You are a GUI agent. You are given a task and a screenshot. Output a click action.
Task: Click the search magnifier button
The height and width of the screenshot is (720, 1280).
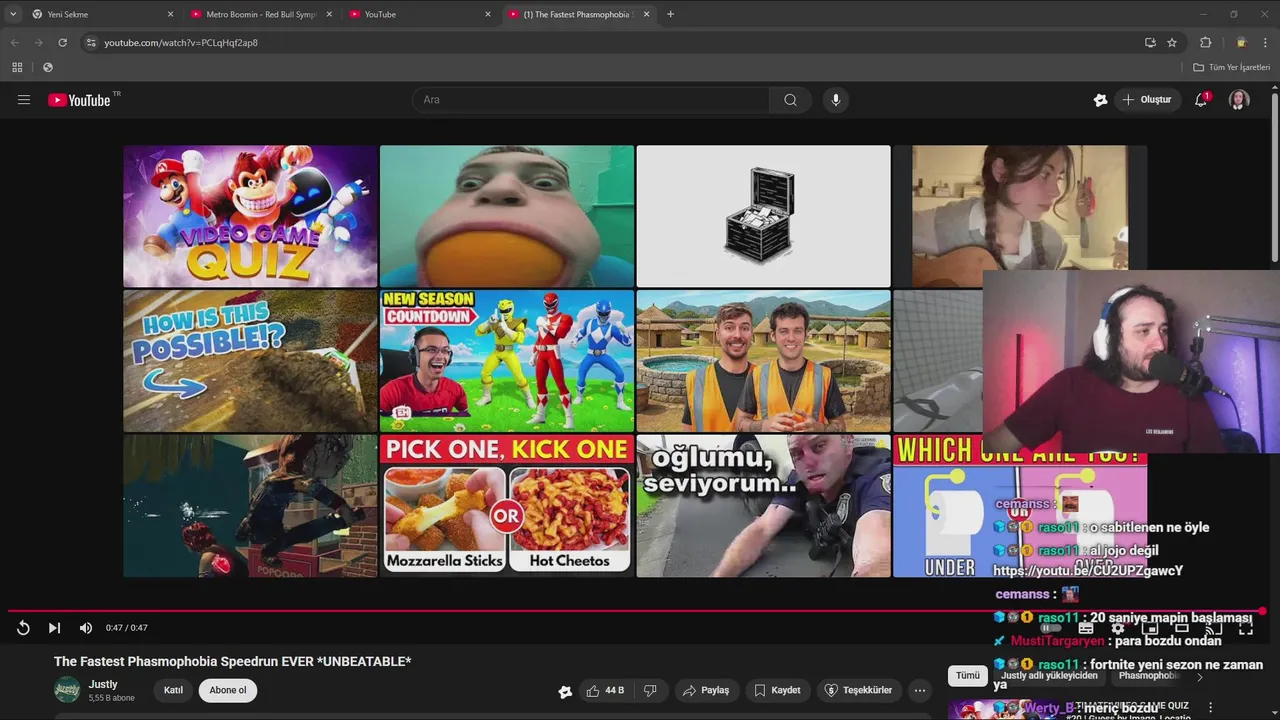click(x=790, y=100)
